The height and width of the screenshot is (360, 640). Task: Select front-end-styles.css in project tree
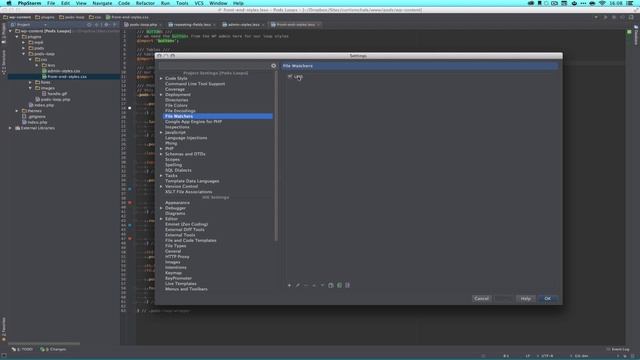(67, 77)
